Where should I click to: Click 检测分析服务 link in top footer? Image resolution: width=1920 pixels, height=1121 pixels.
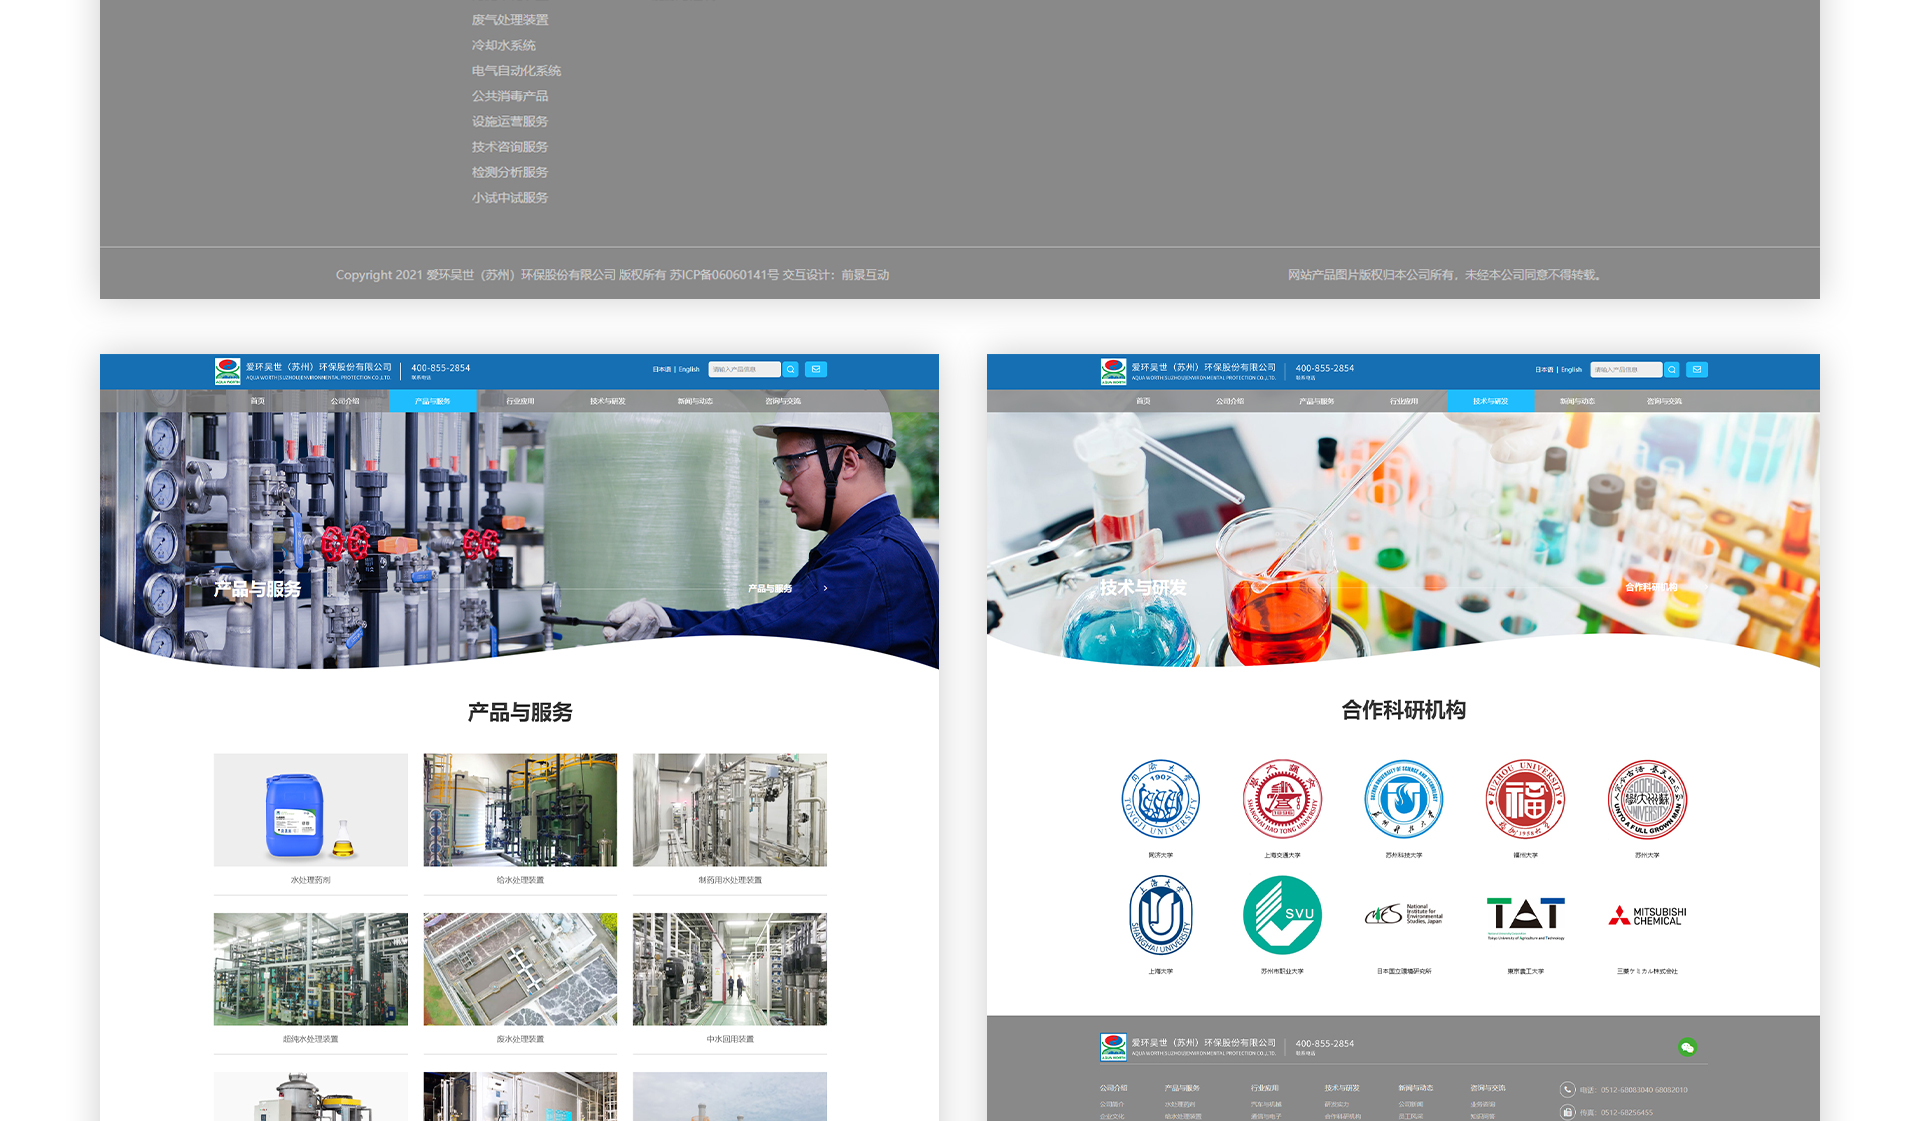click(510, 172)
